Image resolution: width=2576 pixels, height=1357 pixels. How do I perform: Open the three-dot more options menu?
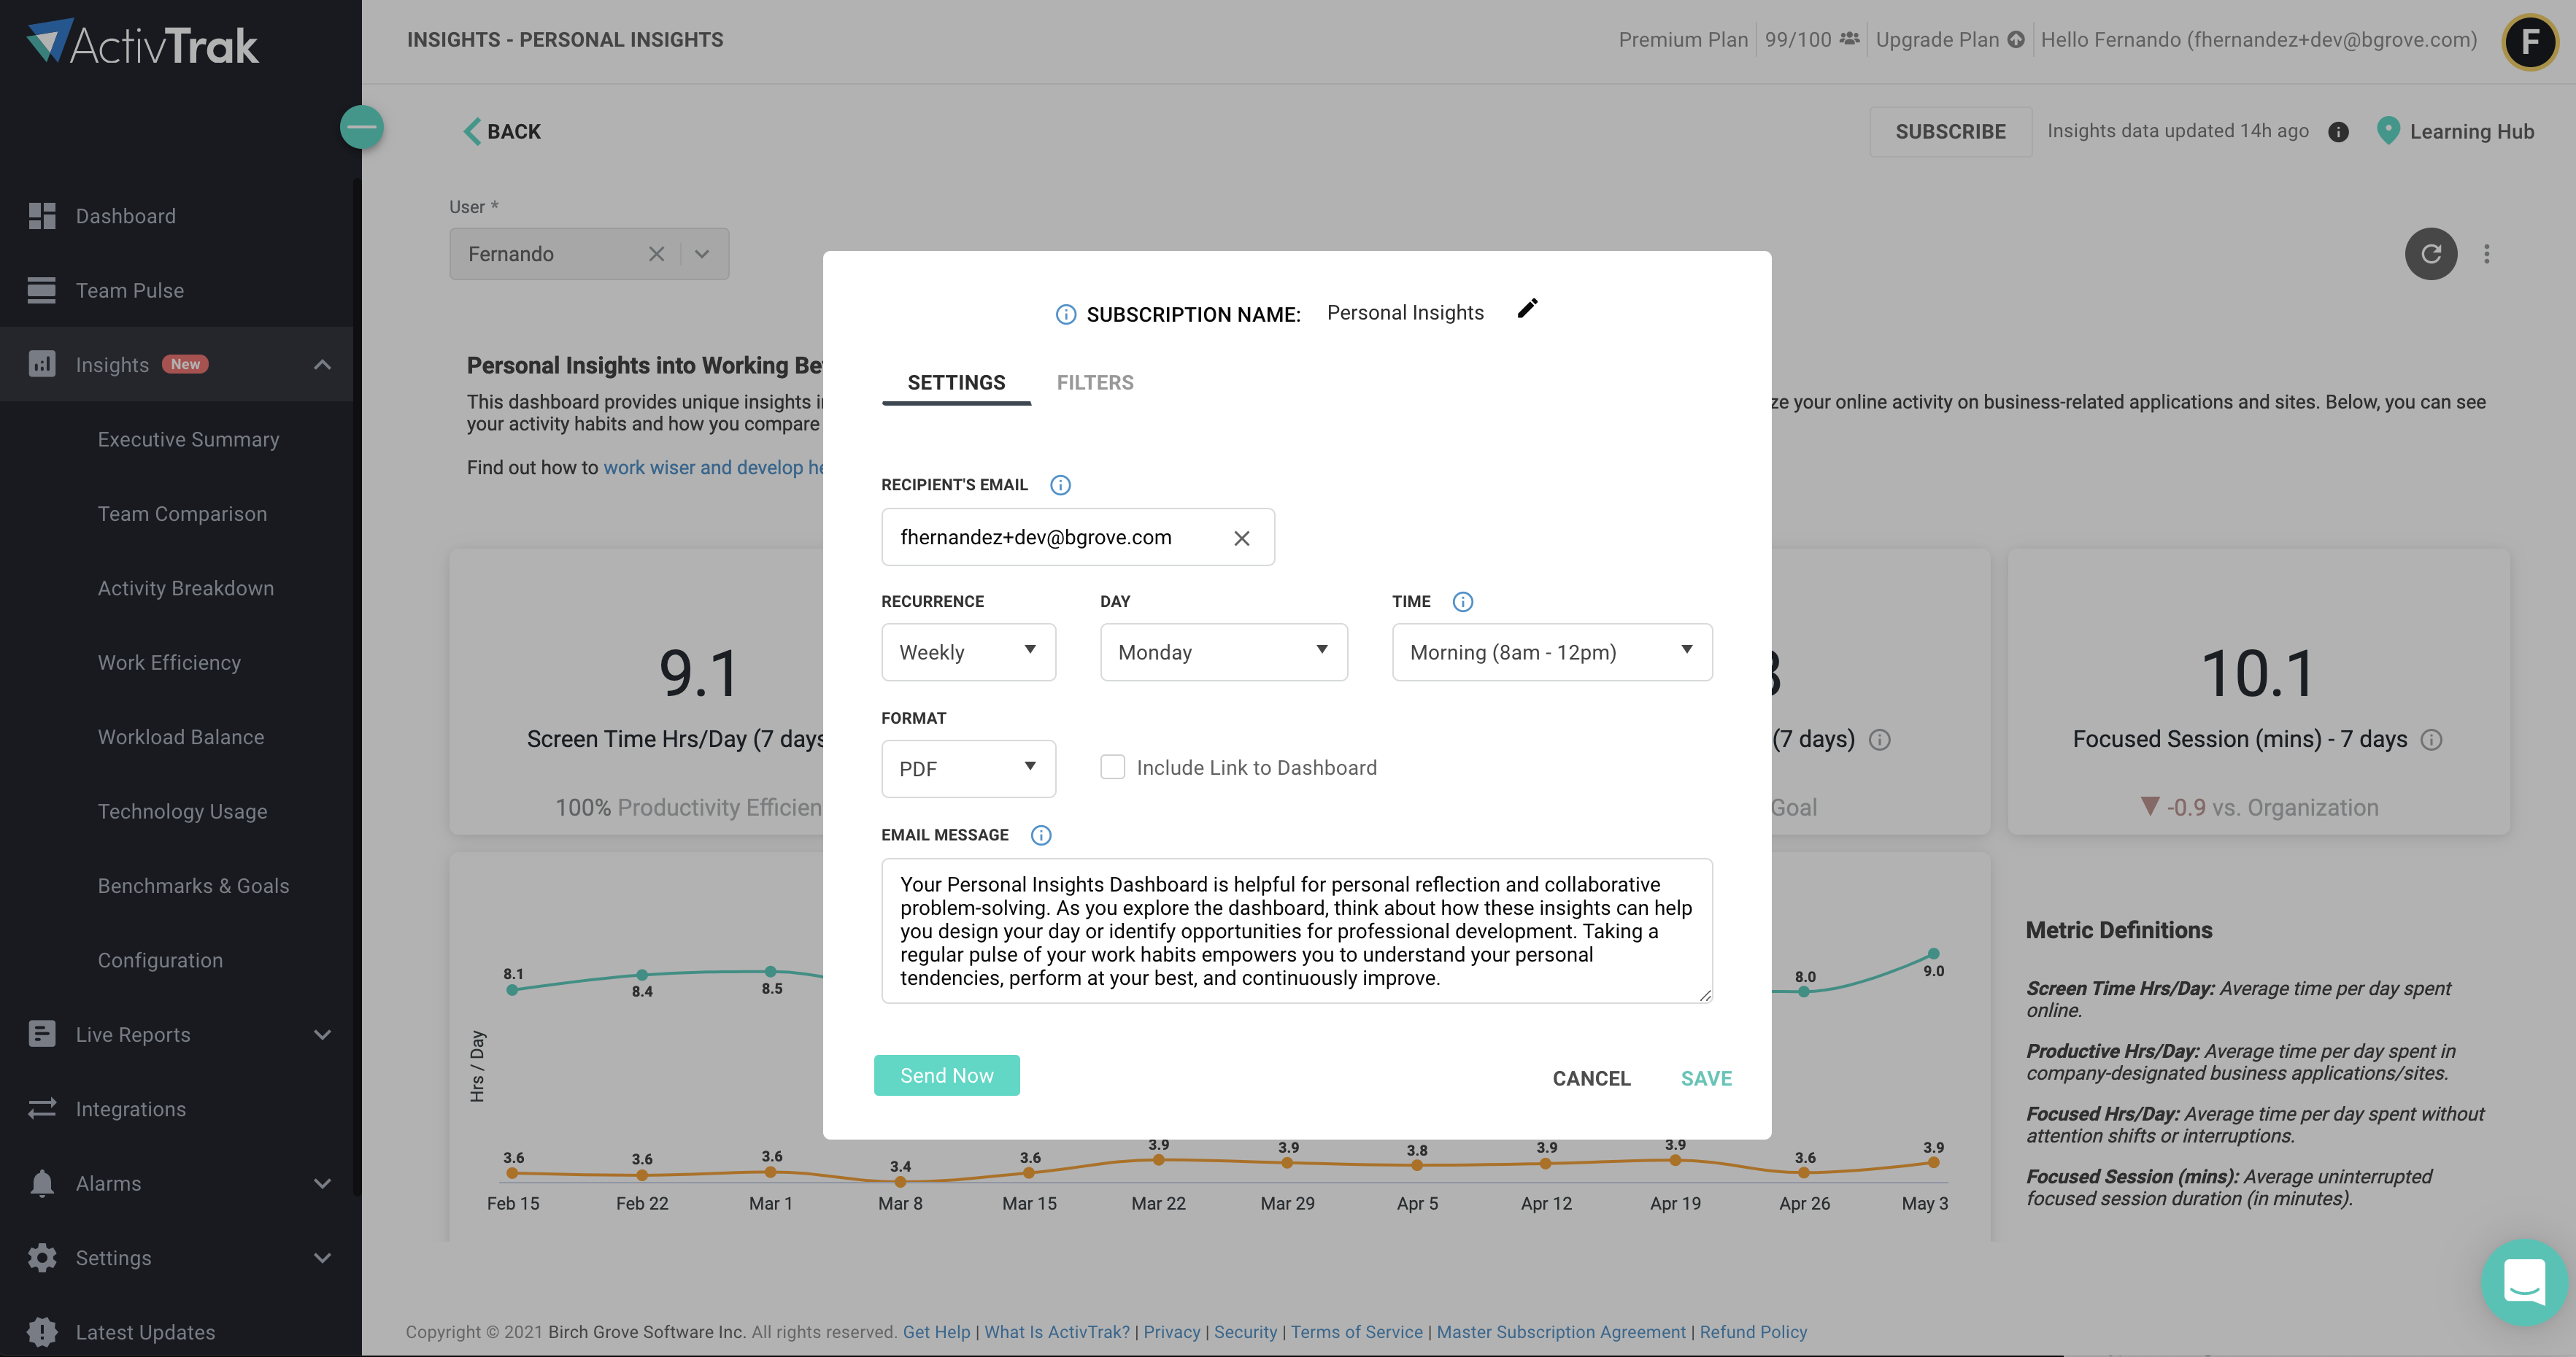[x=2486, y=254]
